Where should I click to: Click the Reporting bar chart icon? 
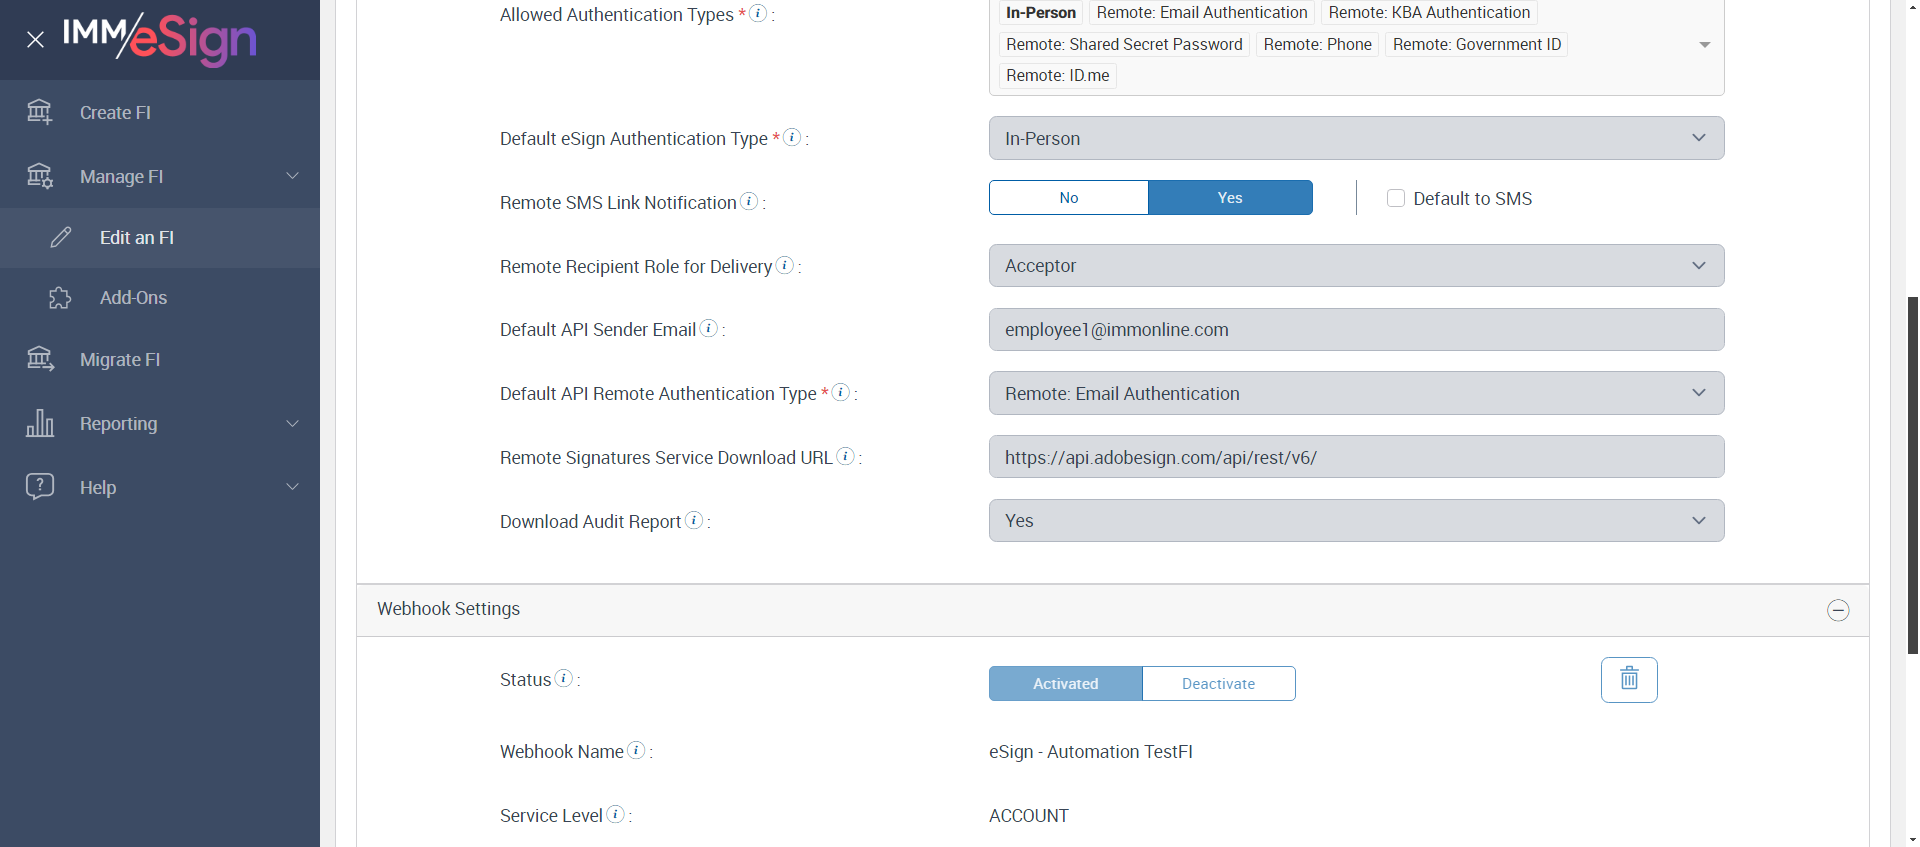click(40, 423)
